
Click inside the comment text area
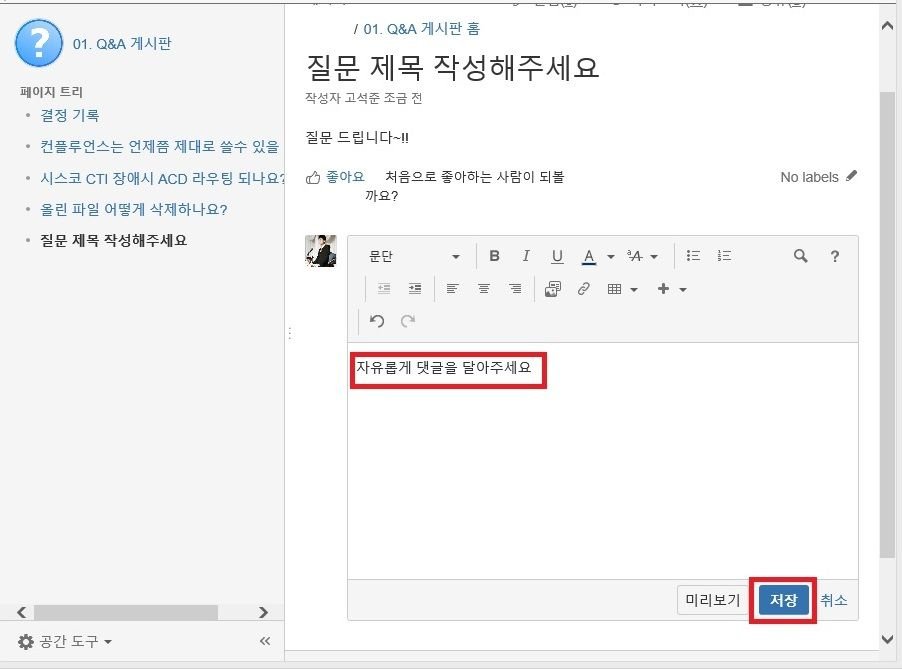pos(602,460)
